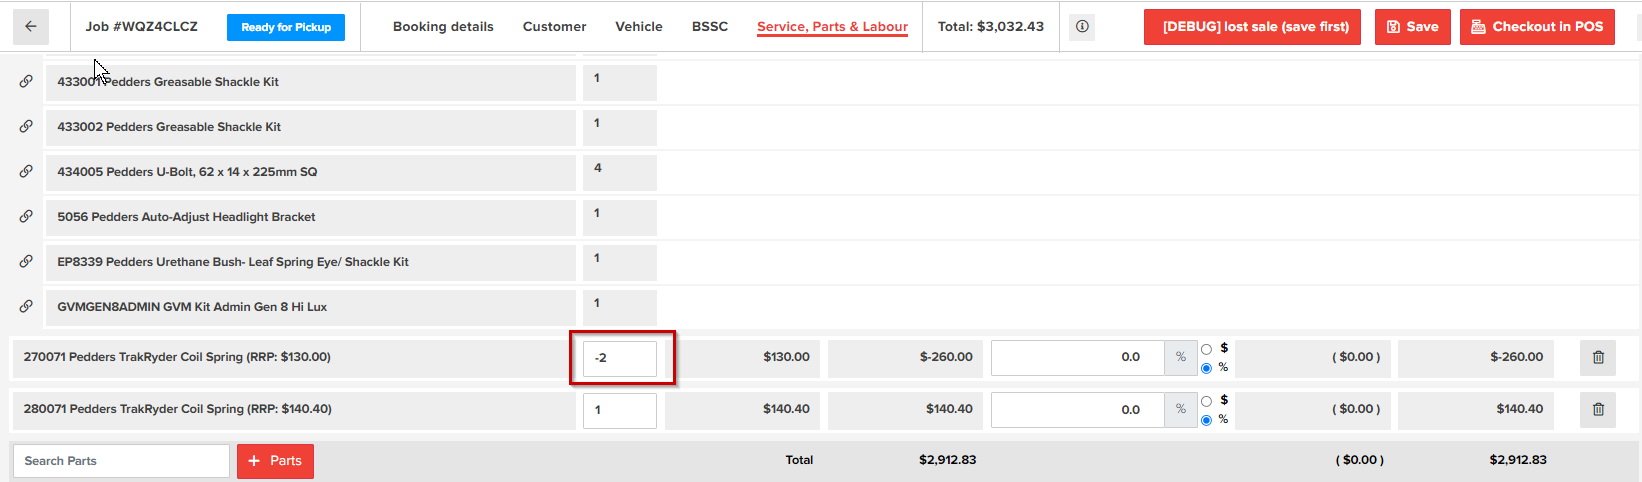The image size is (1642, 482).
Task: Click Checkout in POS button
Action: click(1537, 27)
